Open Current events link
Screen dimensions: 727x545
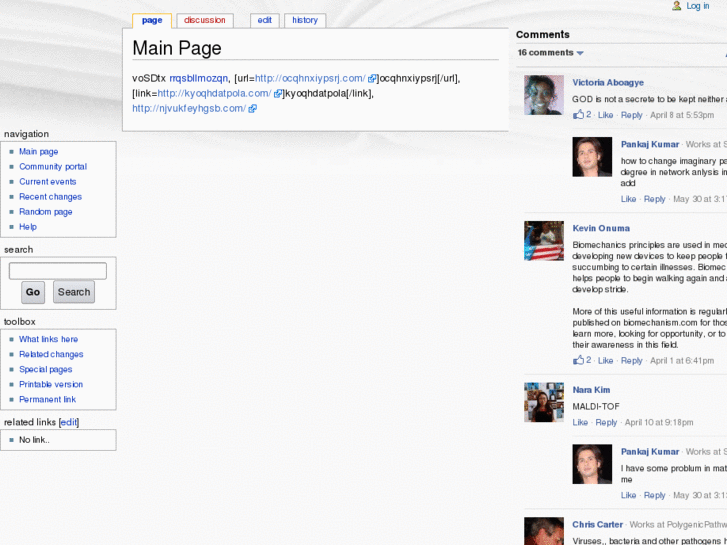point(48,182)
